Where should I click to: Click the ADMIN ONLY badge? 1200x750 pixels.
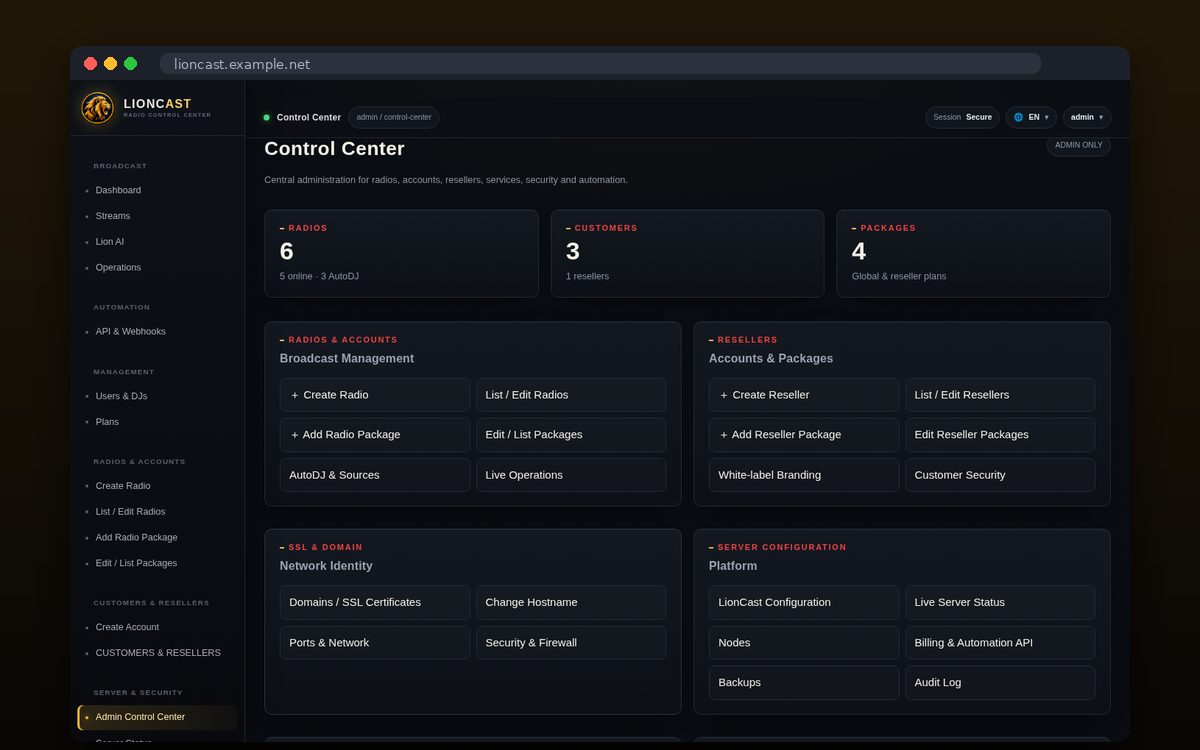(1079, 145)
